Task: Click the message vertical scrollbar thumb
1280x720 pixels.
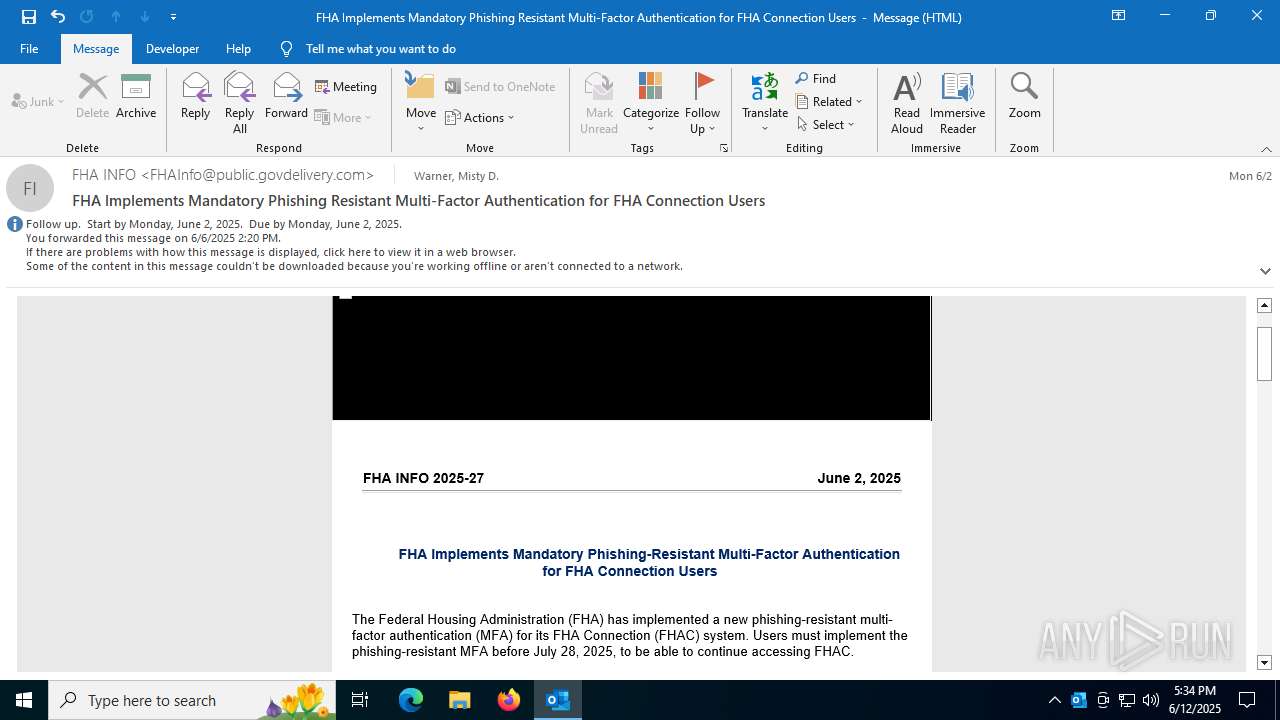Action: click(x=1264, y=353)
